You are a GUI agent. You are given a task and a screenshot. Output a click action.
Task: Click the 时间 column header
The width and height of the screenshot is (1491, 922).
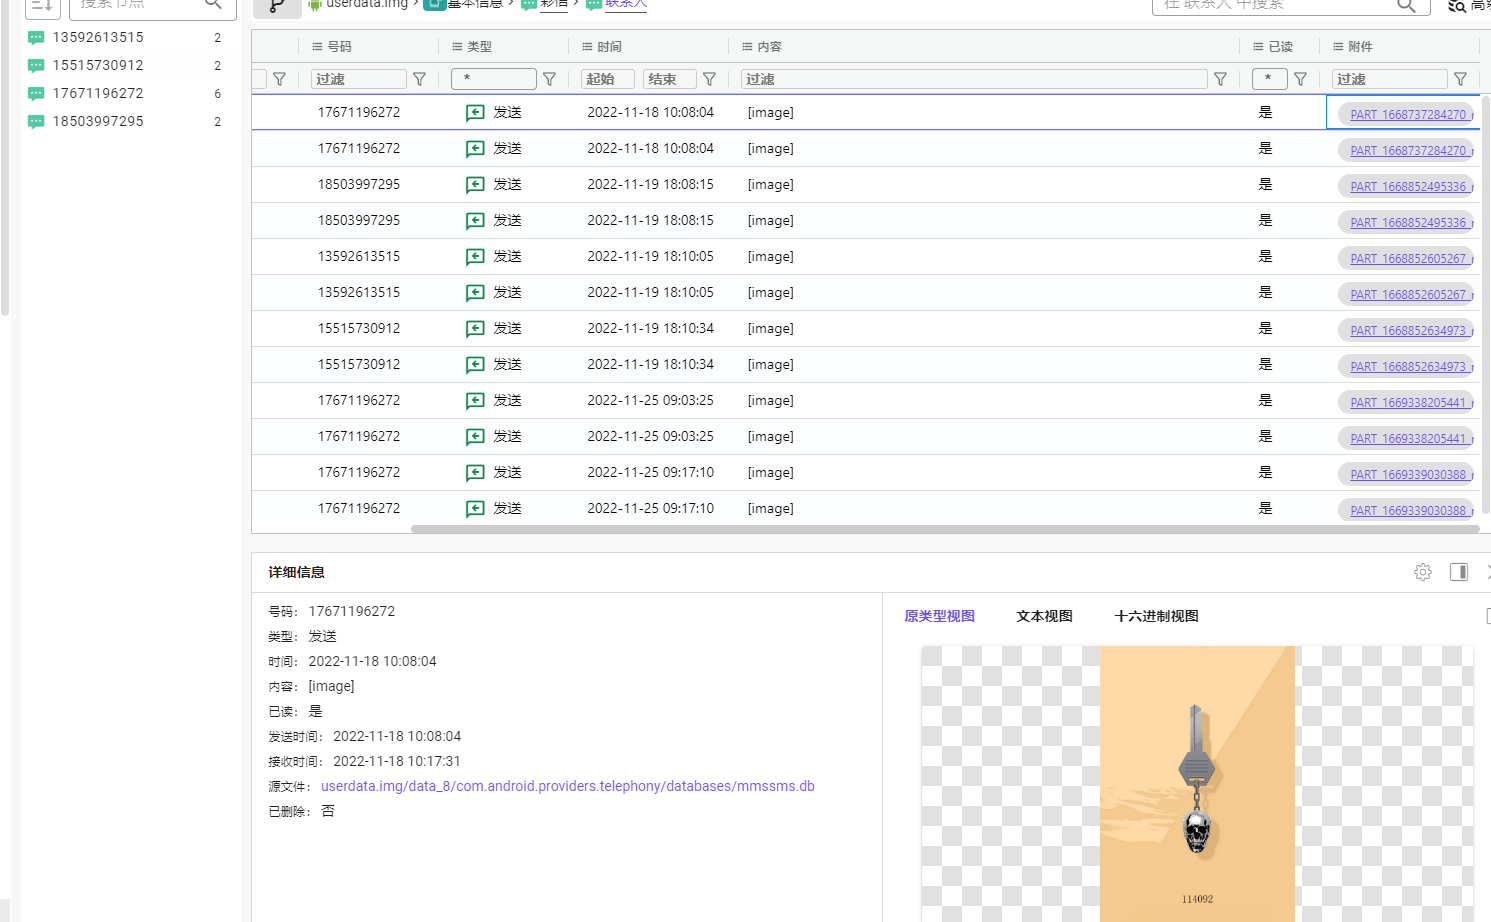(609, 47)
